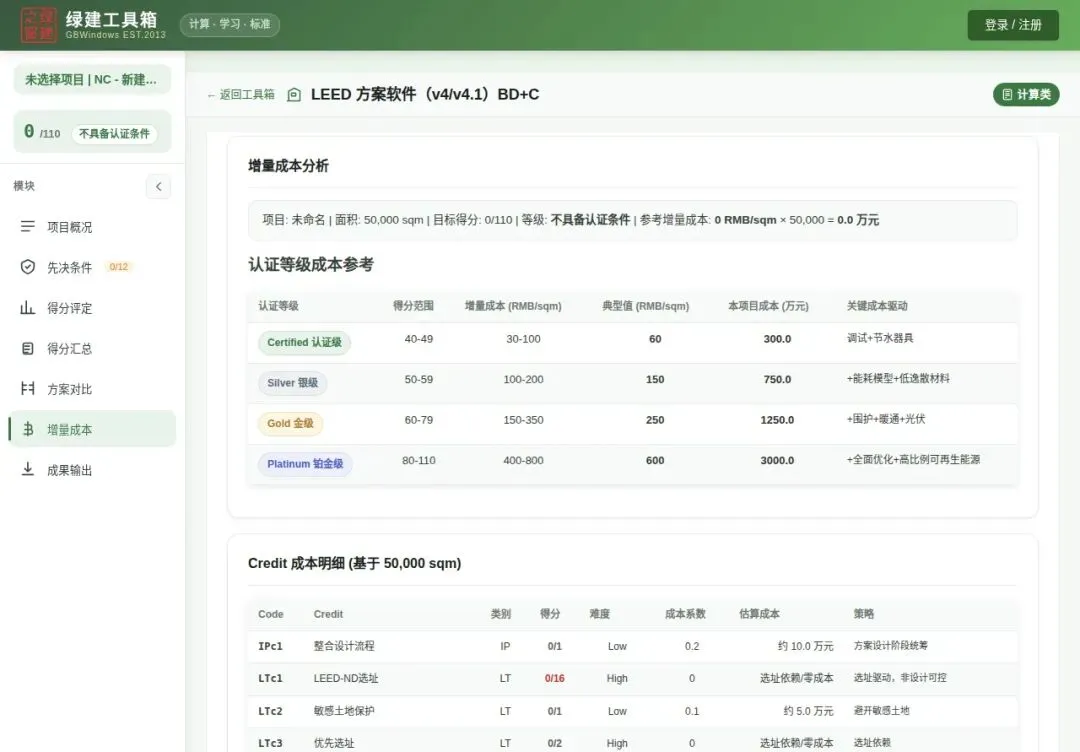Click the 认证等级 column header

pyautogui.click(x=278, y=306)
